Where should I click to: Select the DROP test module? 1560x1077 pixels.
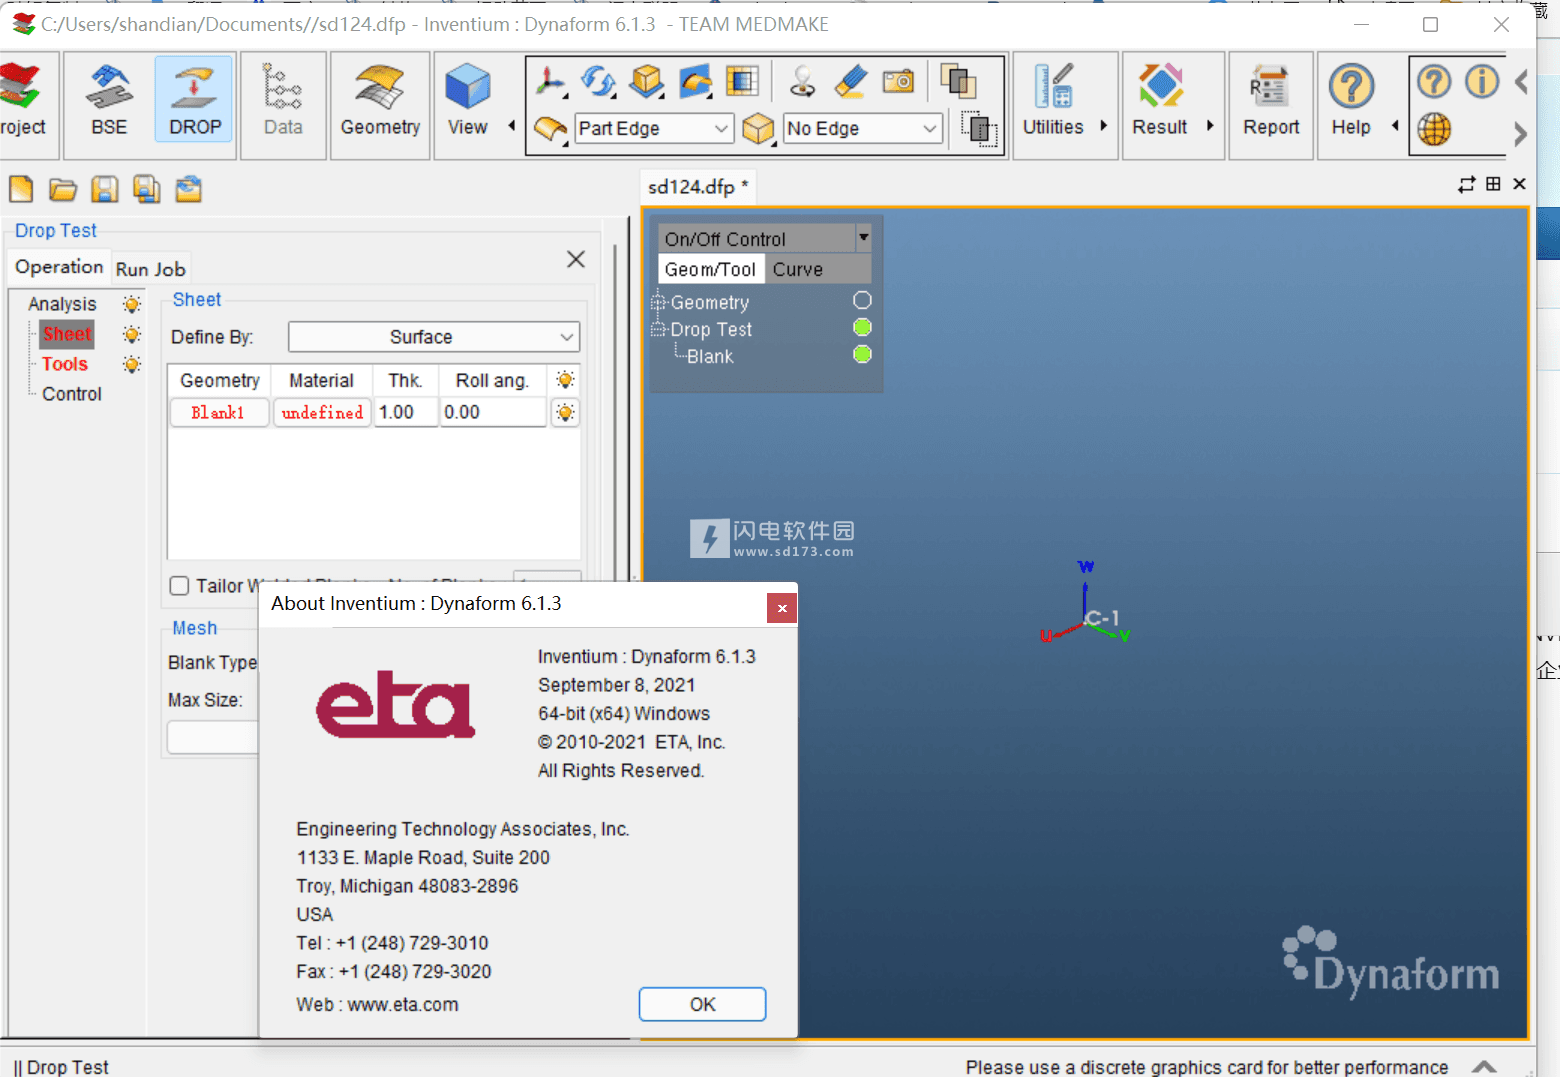(x=195, y=101)
